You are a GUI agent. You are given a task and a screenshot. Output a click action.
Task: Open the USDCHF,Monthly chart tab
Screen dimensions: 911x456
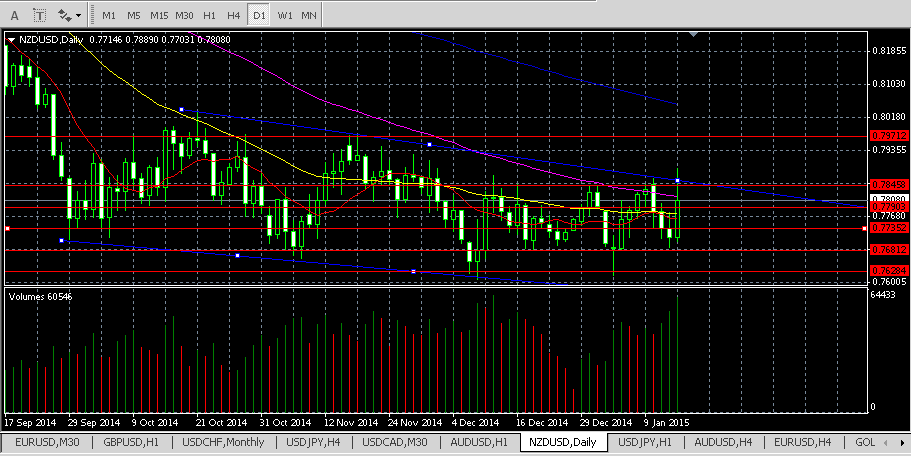pyautogui.click(x=223, y=442)
